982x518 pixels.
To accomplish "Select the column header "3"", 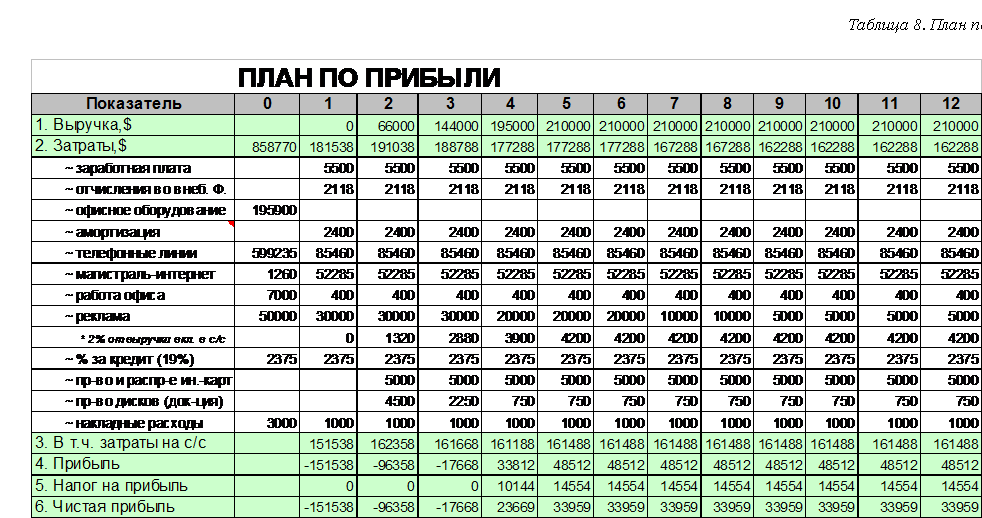I will click(x=450, y=103).
